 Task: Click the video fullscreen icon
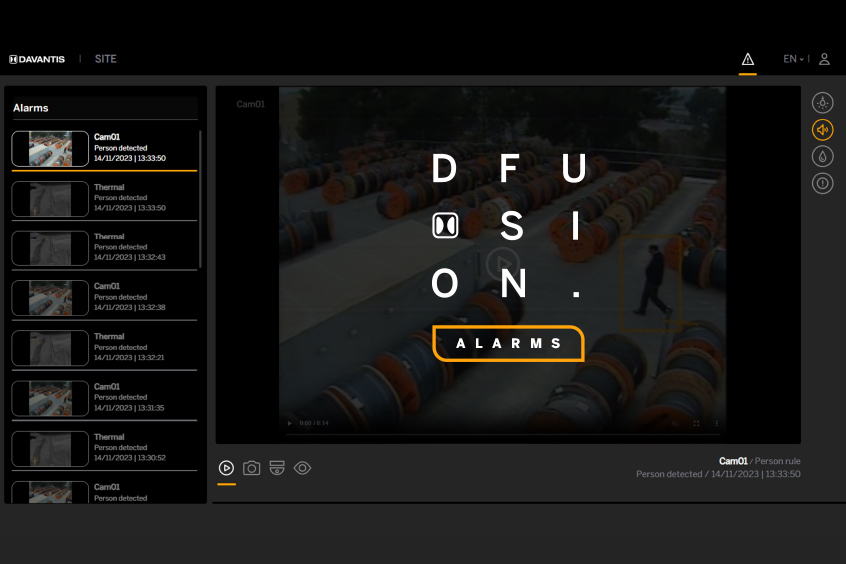tap(696, 423)
